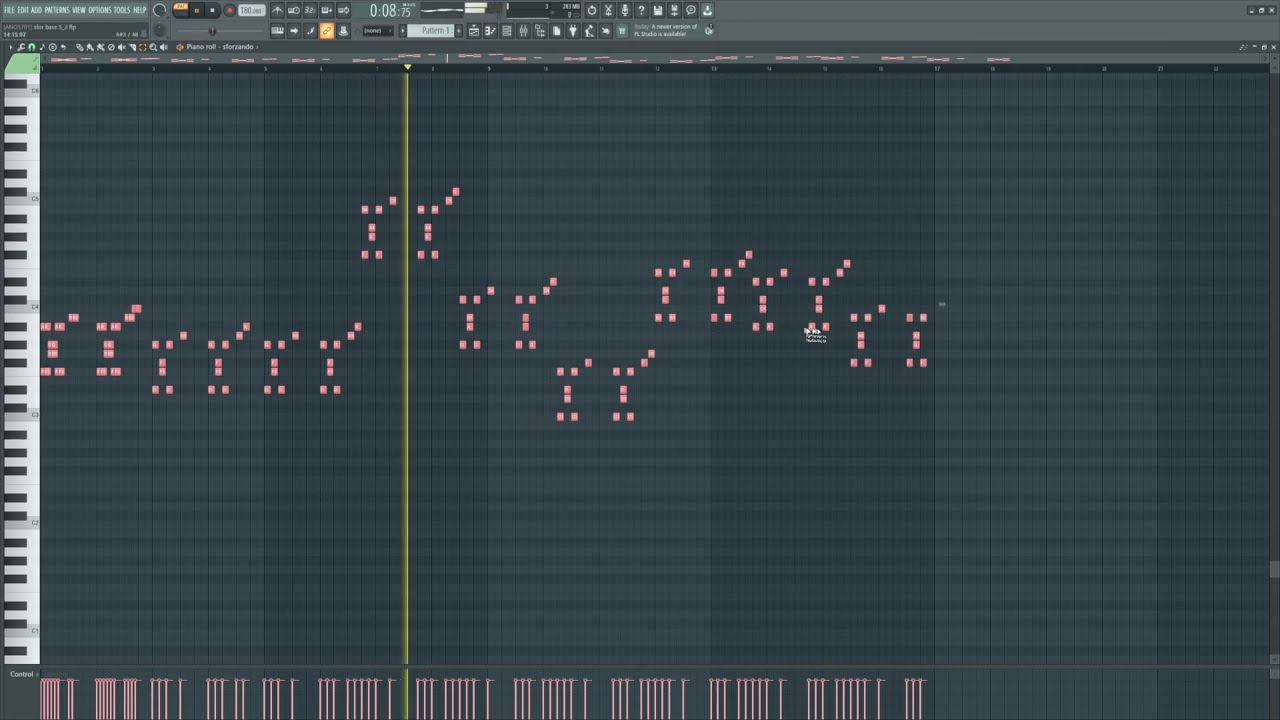This screenshot has width=1280, height=720.
Task: Click the yellow playhead marker on timeline
Action: (407, 67)
